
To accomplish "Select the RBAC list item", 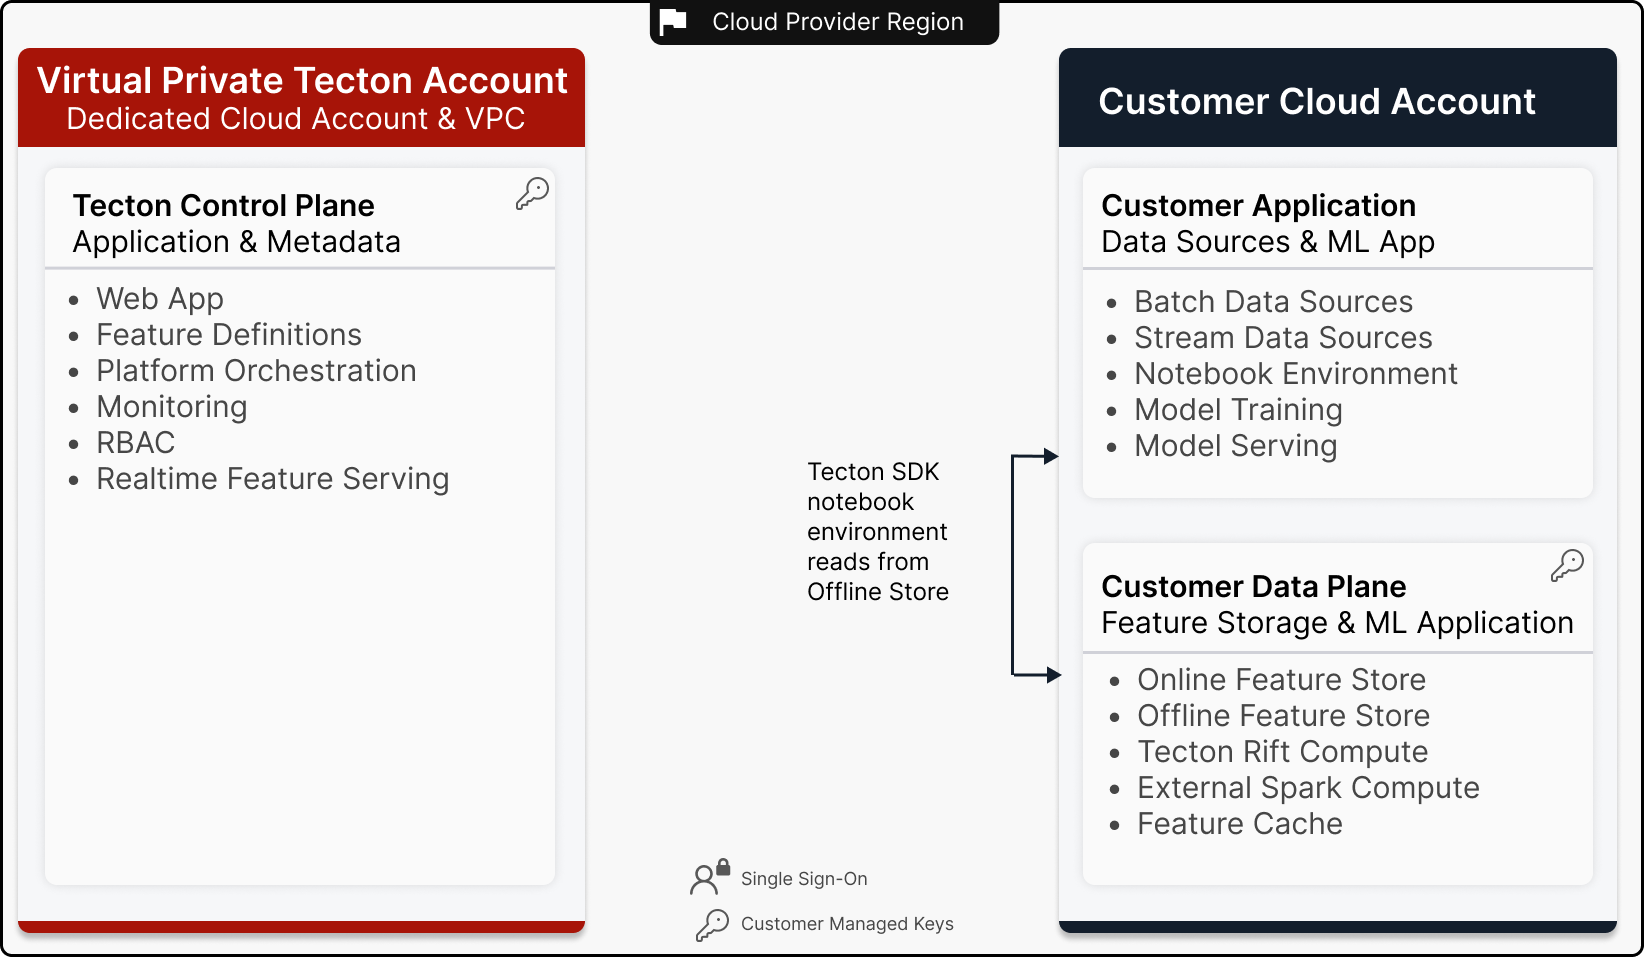I will [x=136, y=443].
